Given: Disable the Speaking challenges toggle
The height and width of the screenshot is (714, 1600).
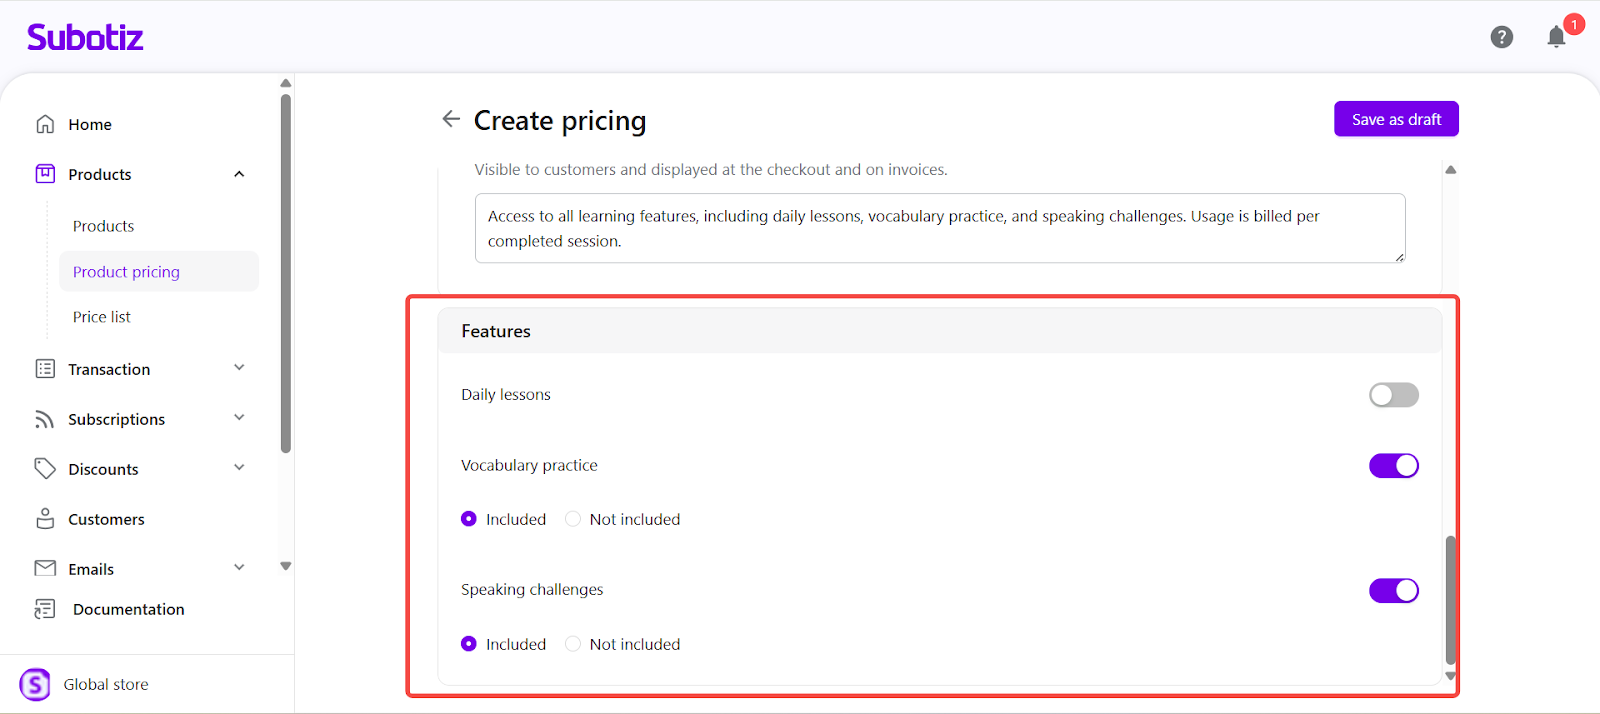Looking at the screenshot, I should coord(1393,591).
